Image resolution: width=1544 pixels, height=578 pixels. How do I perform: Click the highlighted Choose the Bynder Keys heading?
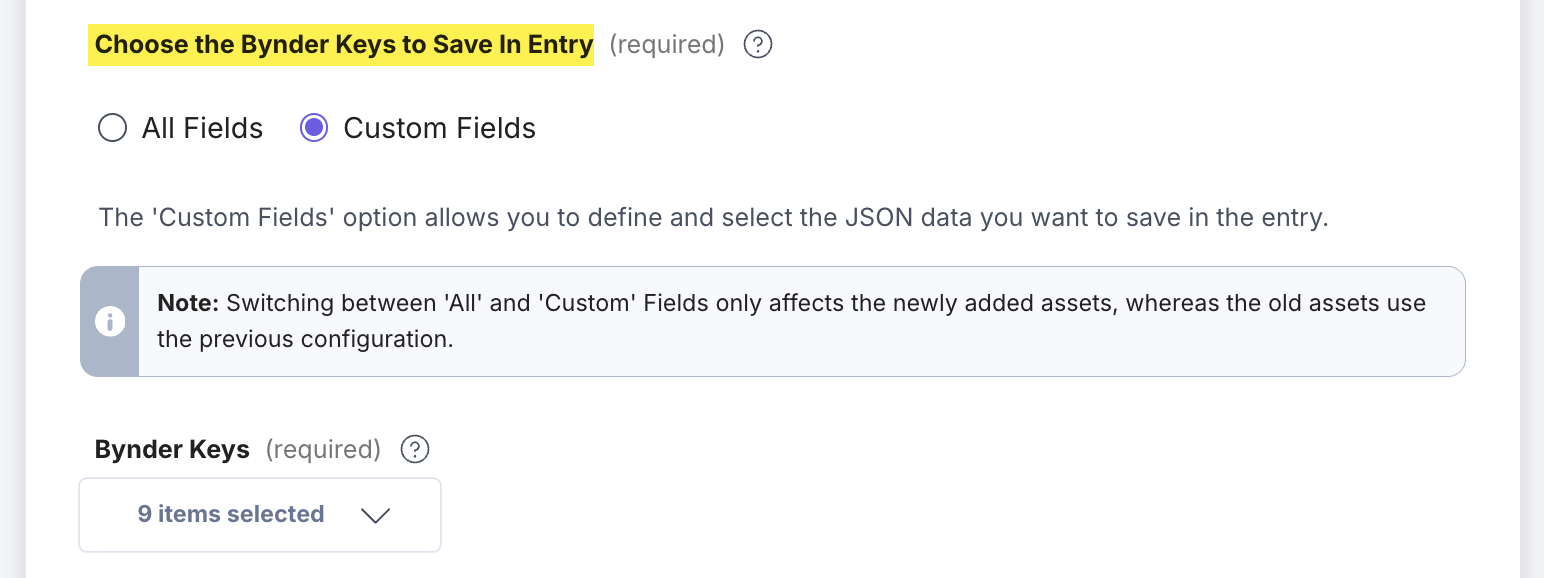(x=342, y=44)
